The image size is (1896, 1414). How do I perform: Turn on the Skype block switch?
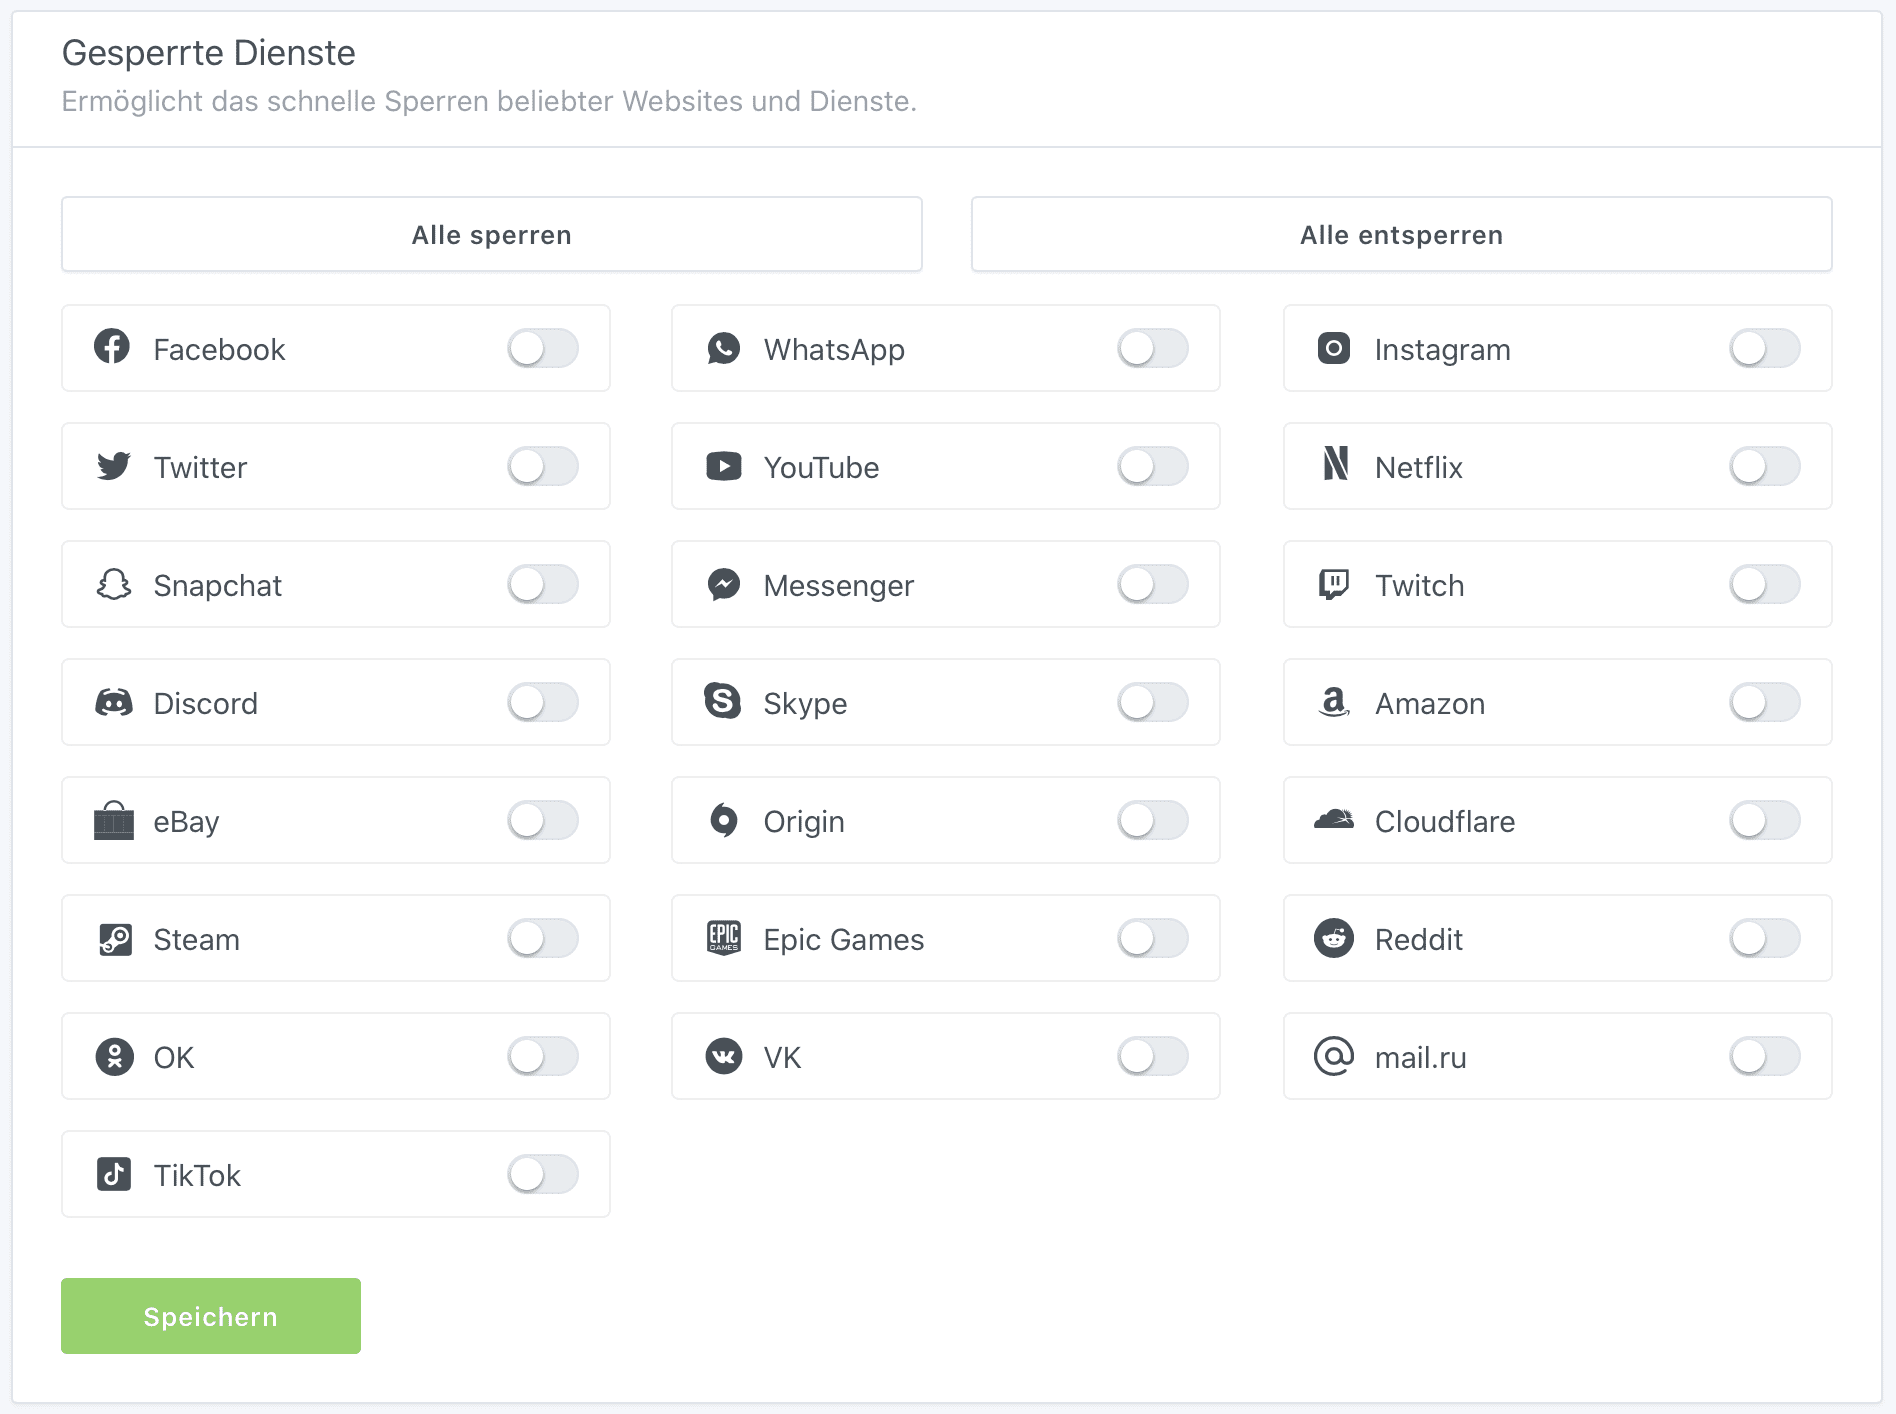tap(1152, 702)
